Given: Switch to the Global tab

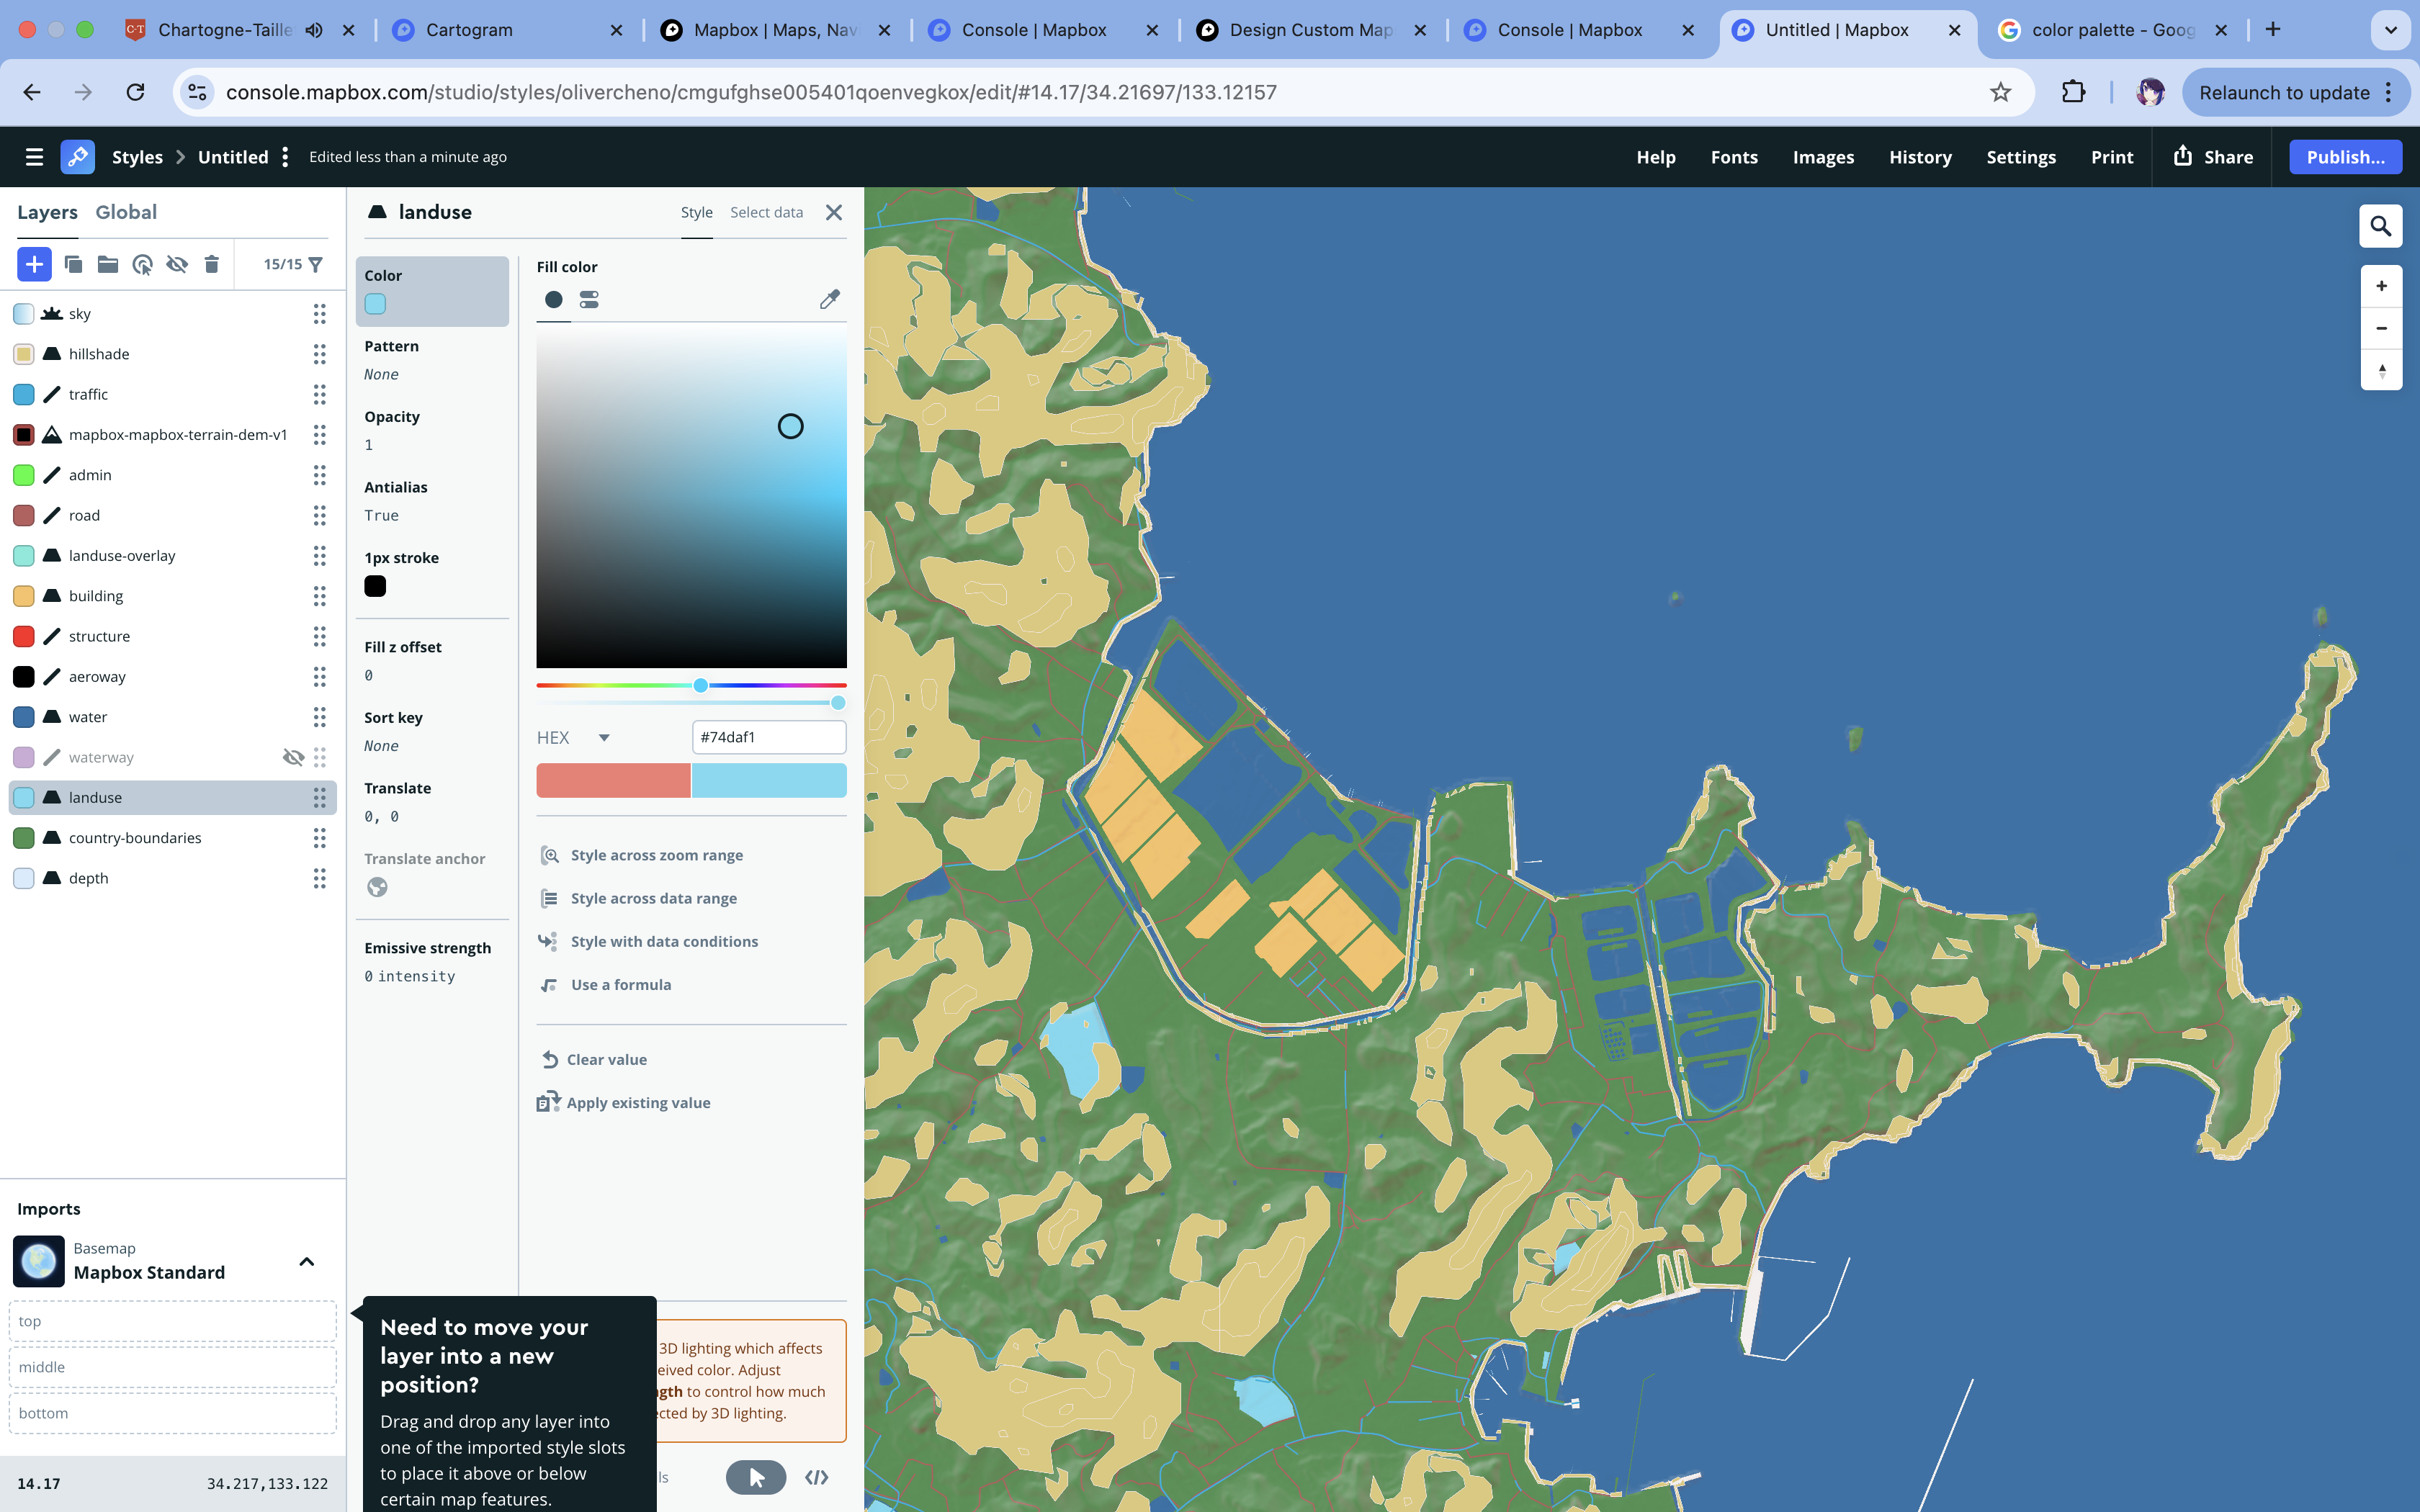Looking at the screenshot, I should (x=126, y=212).
